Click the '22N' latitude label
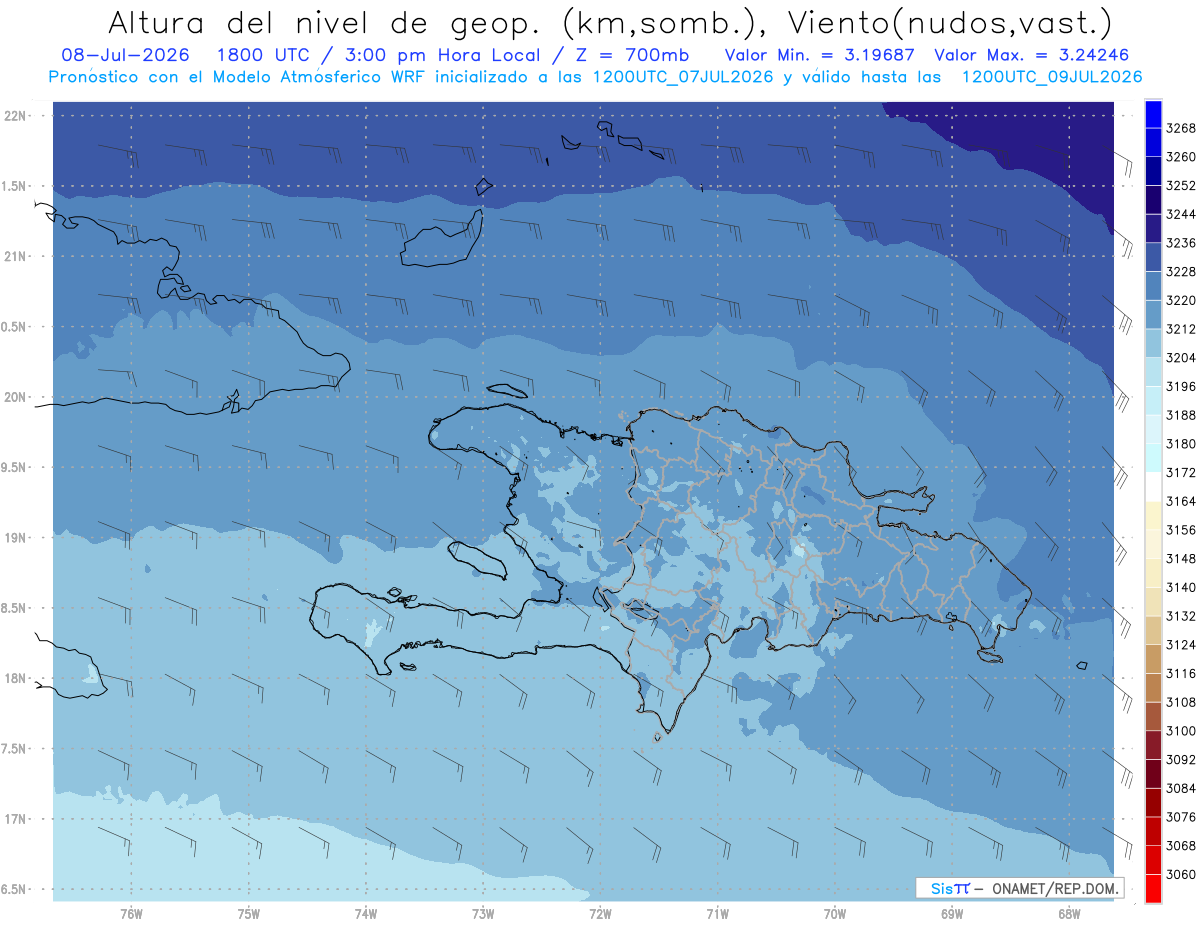Viewport: 1200px width, 927px height. (x=15, y=115)
